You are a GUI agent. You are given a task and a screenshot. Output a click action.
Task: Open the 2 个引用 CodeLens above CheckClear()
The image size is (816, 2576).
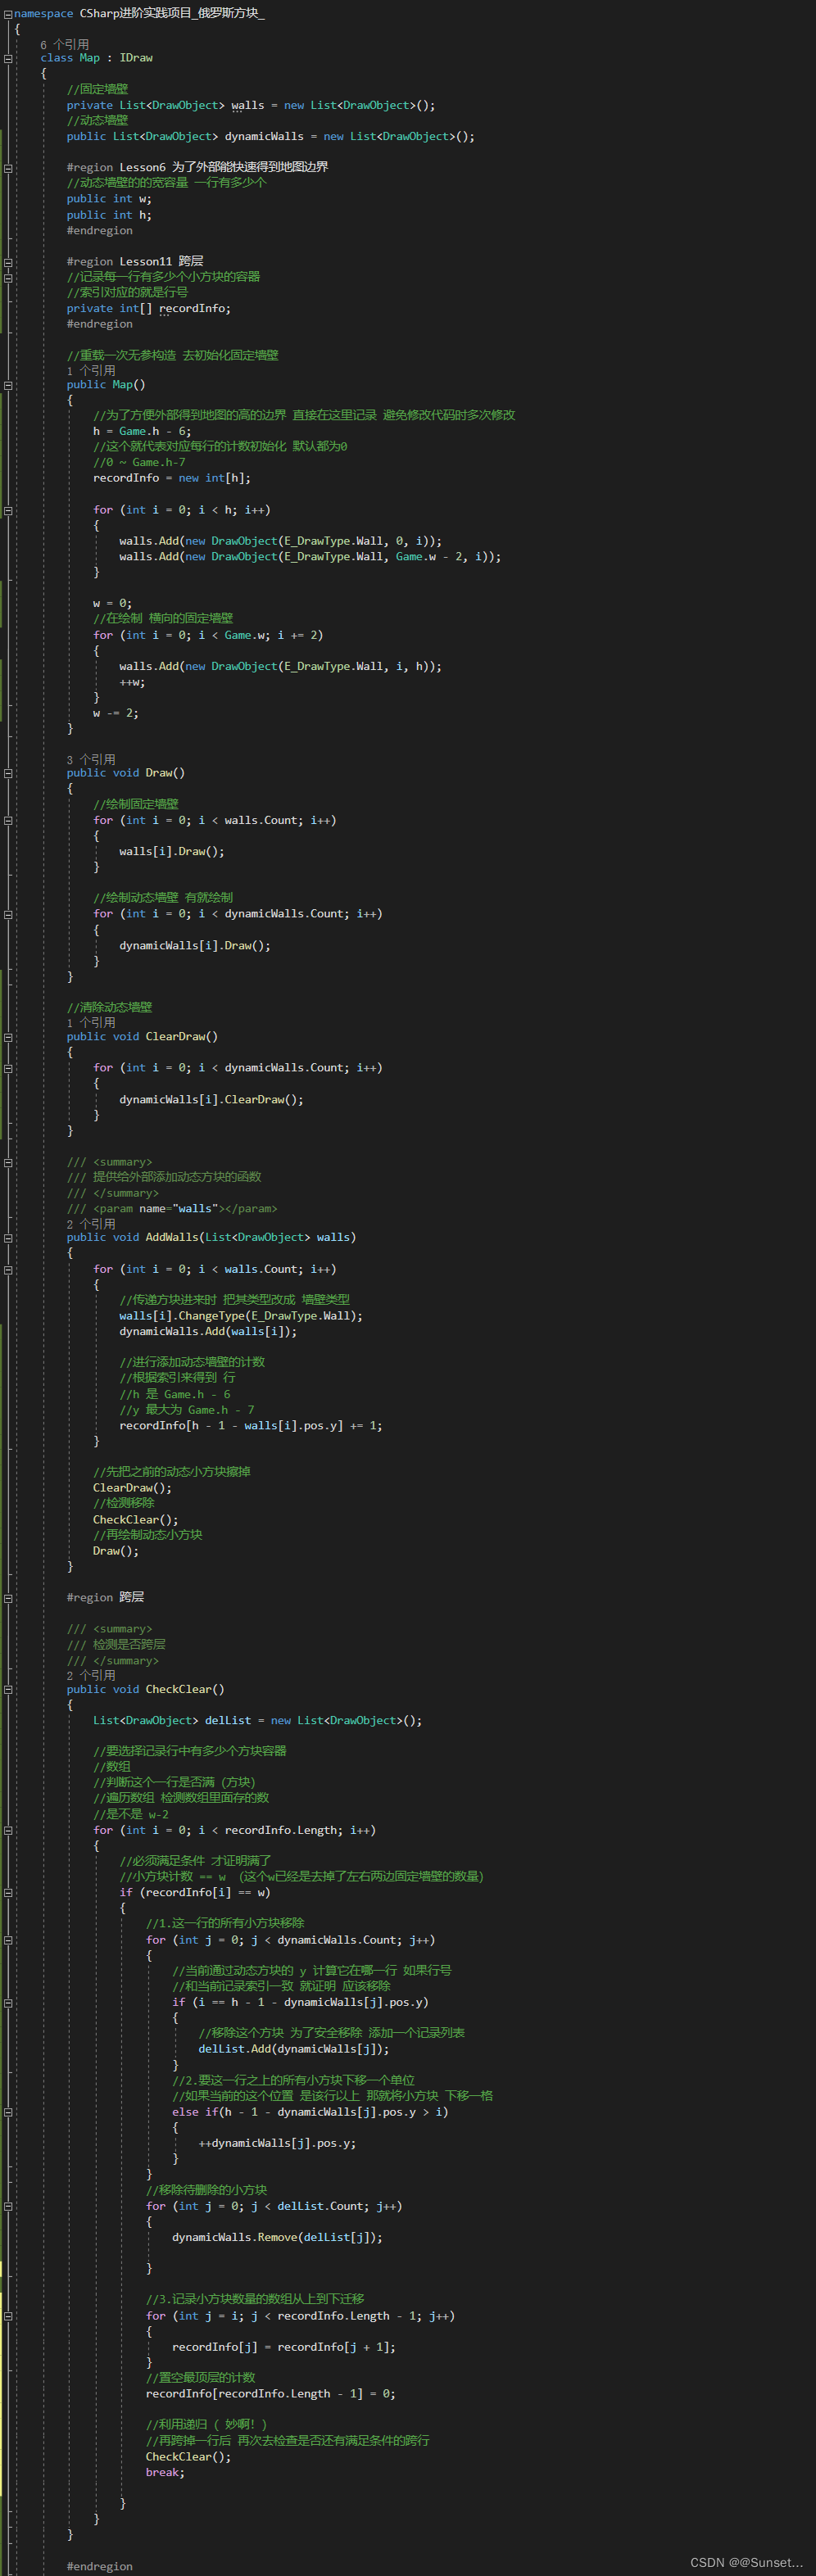point(91,1675)
